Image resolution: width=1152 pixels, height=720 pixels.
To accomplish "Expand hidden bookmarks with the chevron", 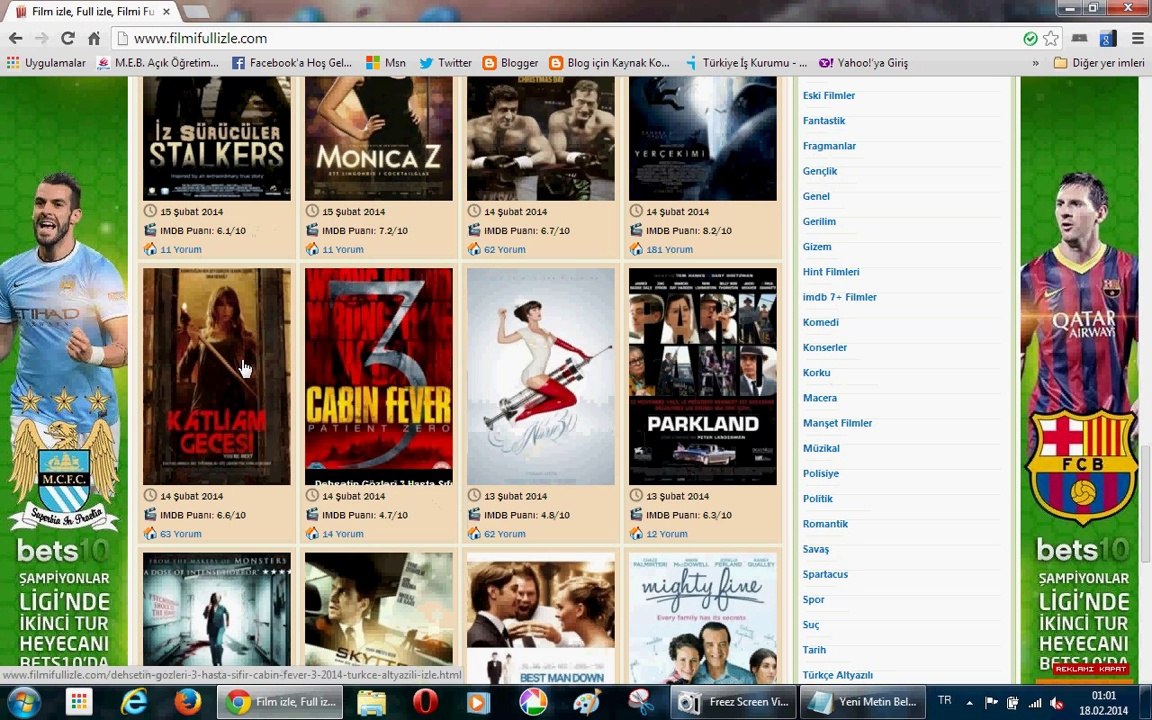I will [1035, 63].
